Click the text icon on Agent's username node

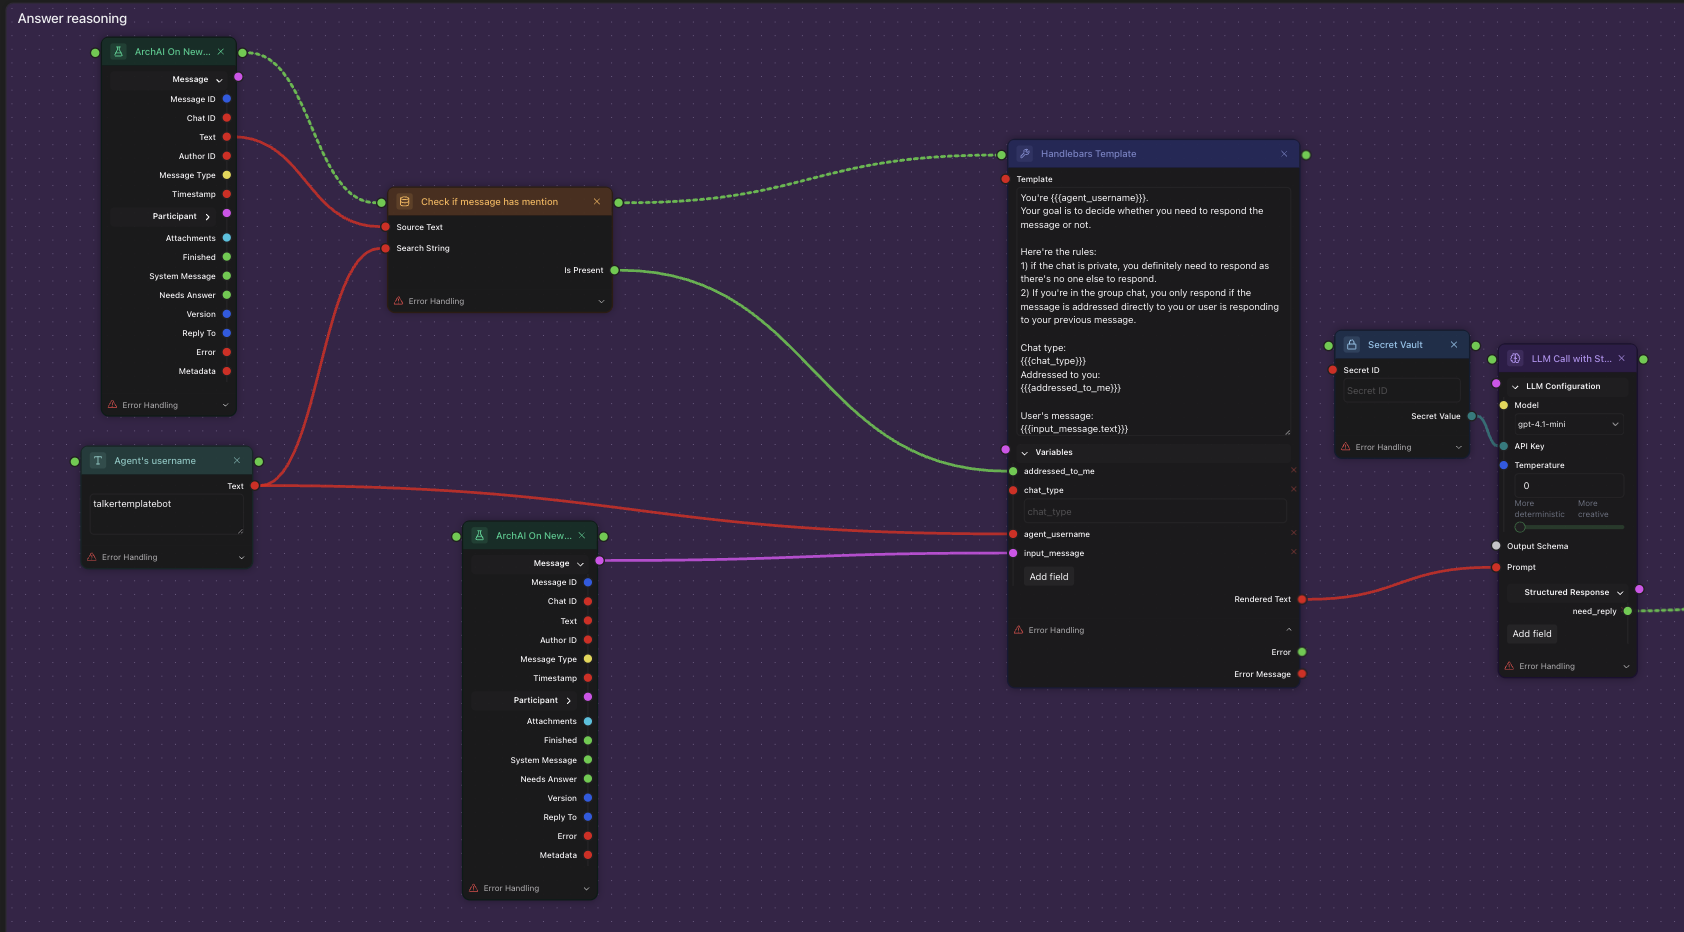[x=98, y=461]
